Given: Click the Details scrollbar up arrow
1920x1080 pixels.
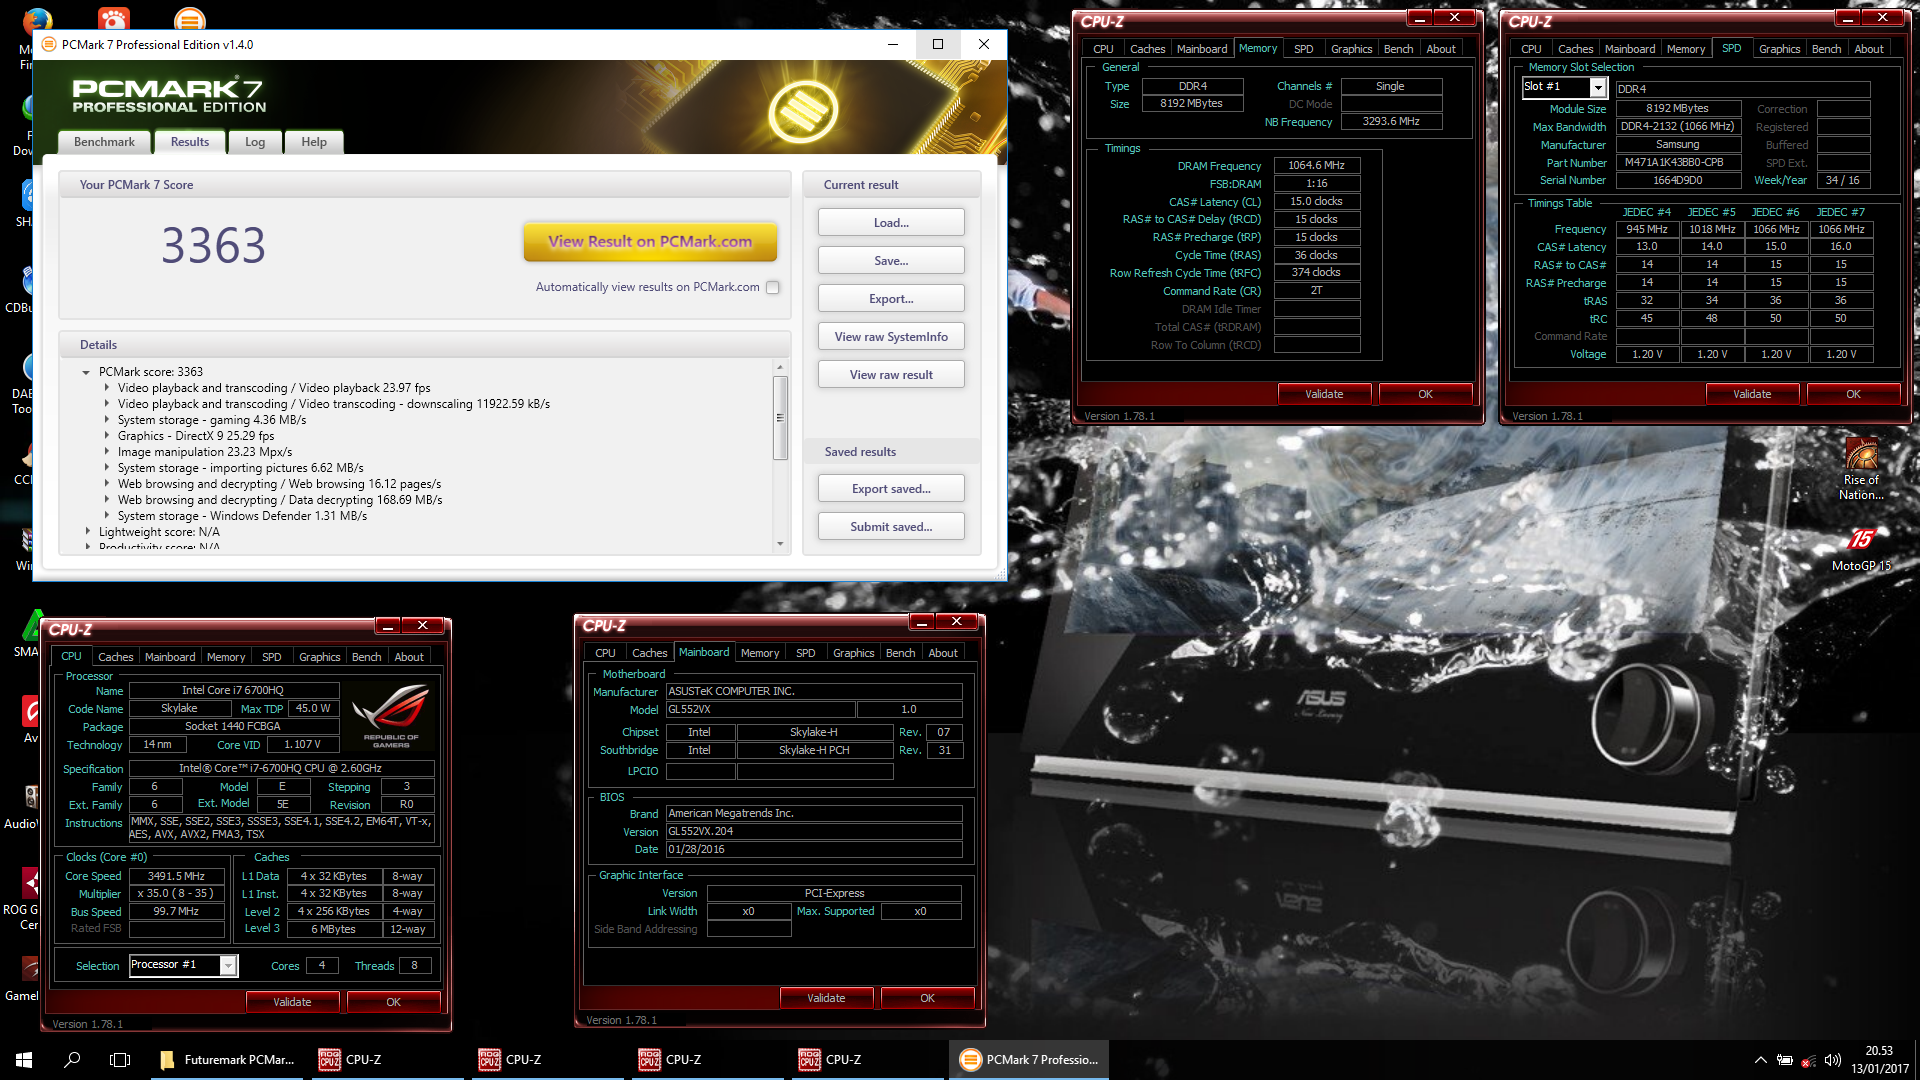Looking at the screenshot, I should point(780,368).
